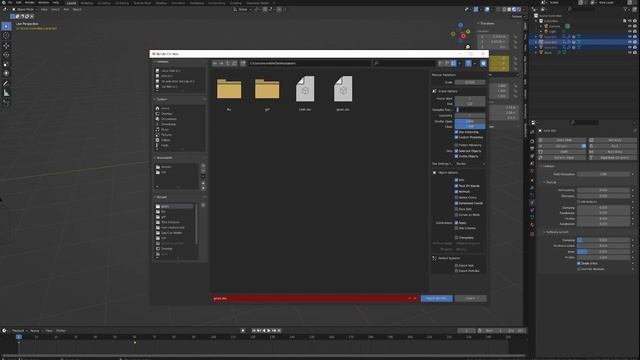Select the Annotate tool

[6, 84]
